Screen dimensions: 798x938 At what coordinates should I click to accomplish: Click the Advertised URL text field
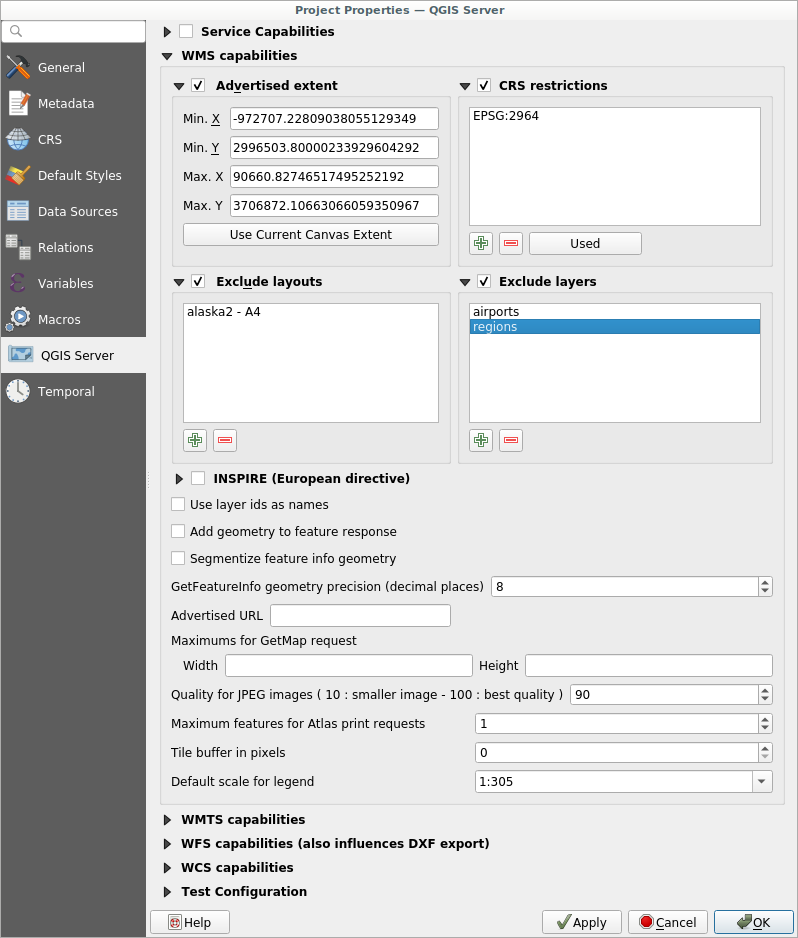click(360, 616)
